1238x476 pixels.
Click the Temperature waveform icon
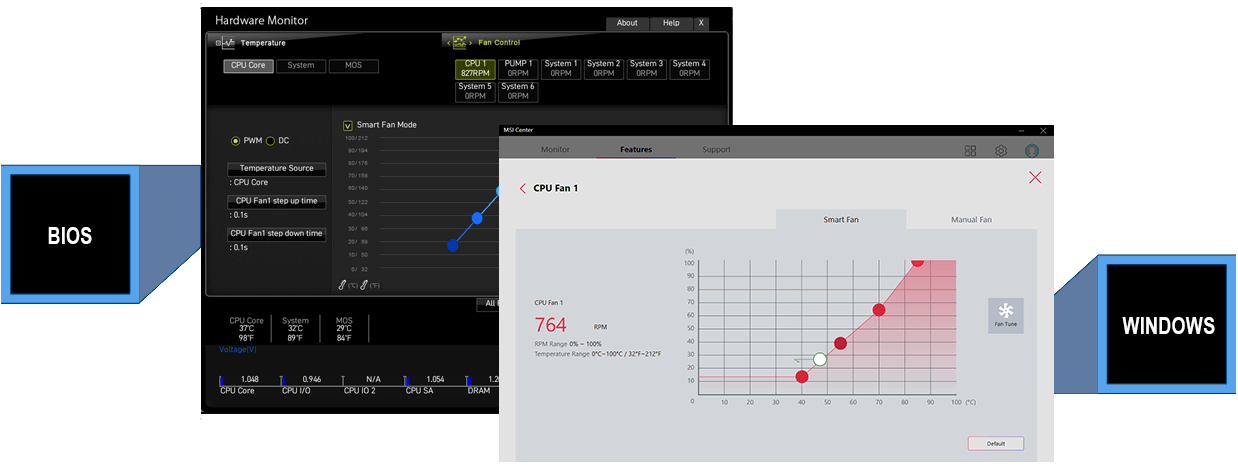(228, 43)
